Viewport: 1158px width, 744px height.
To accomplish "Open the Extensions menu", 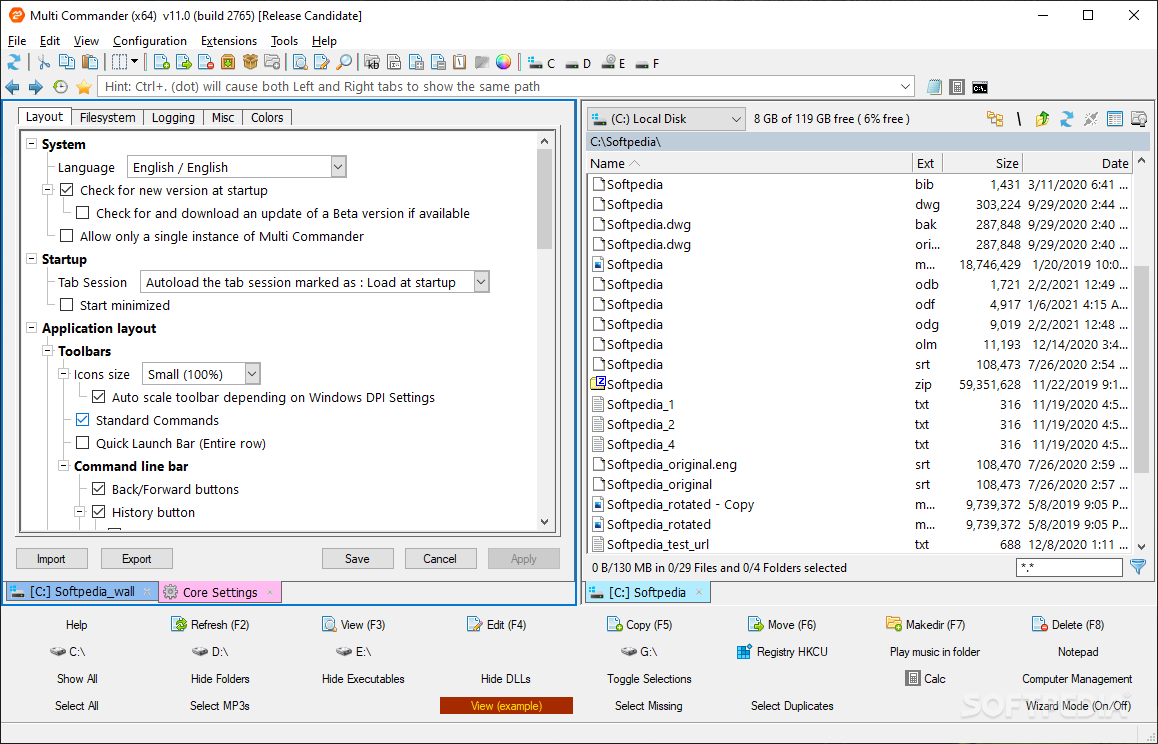I will pyautogui.click(x=229, y=41).
